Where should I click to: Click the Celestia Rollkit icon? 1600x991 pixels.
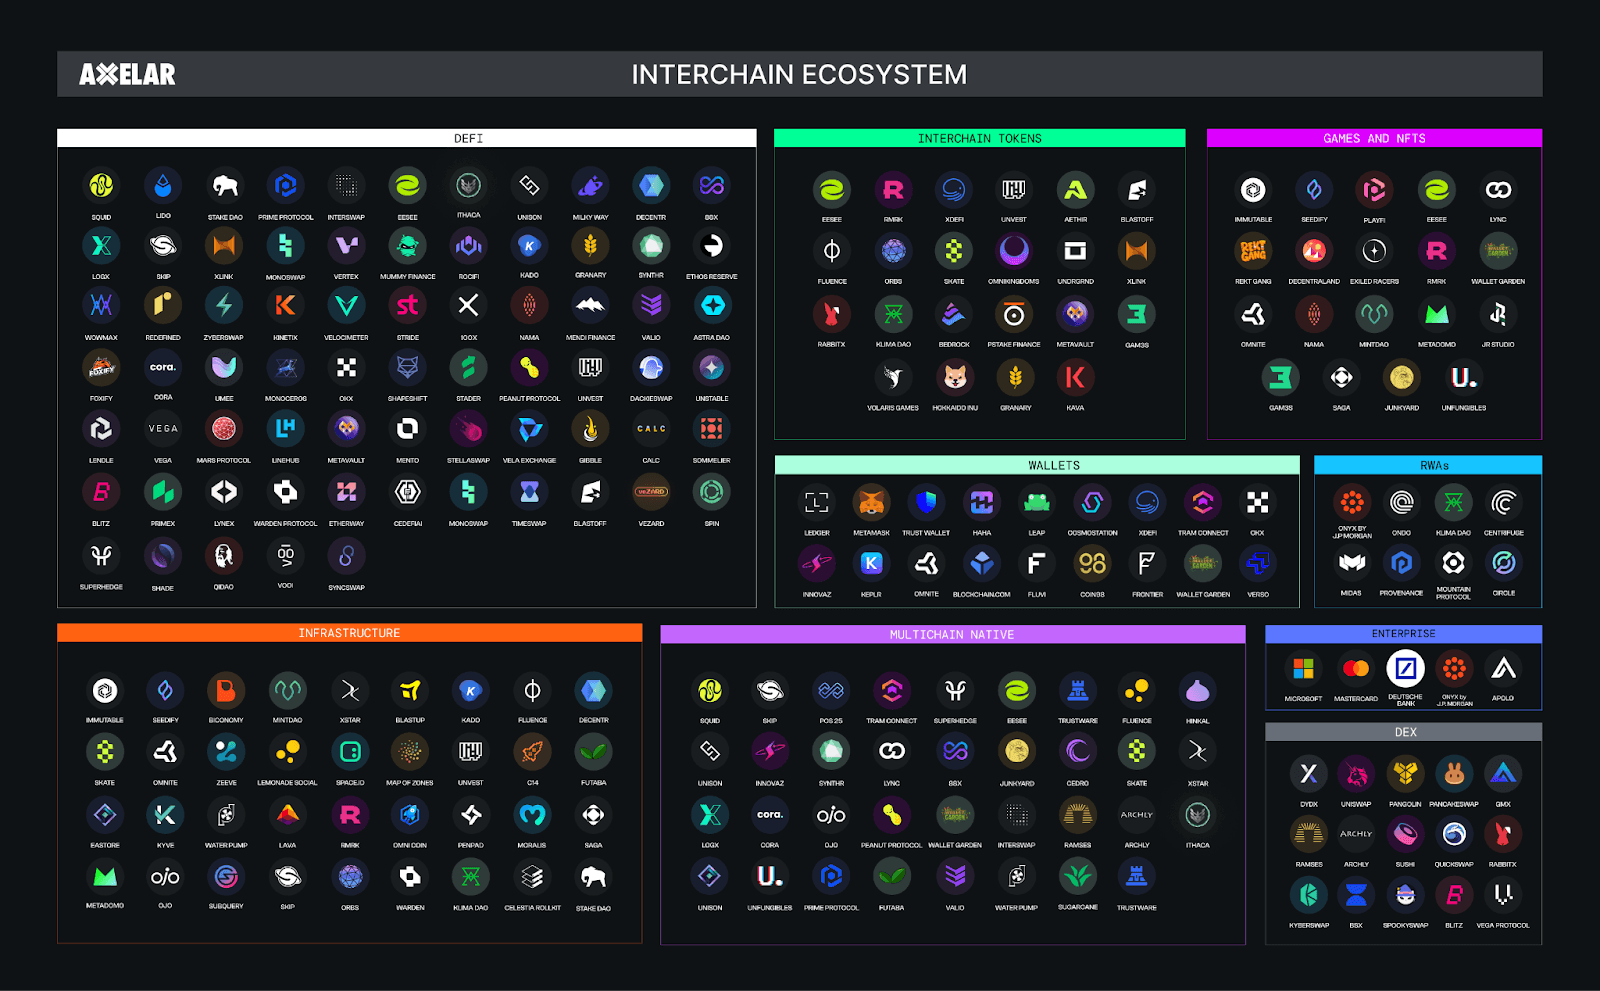click(532, 878)
